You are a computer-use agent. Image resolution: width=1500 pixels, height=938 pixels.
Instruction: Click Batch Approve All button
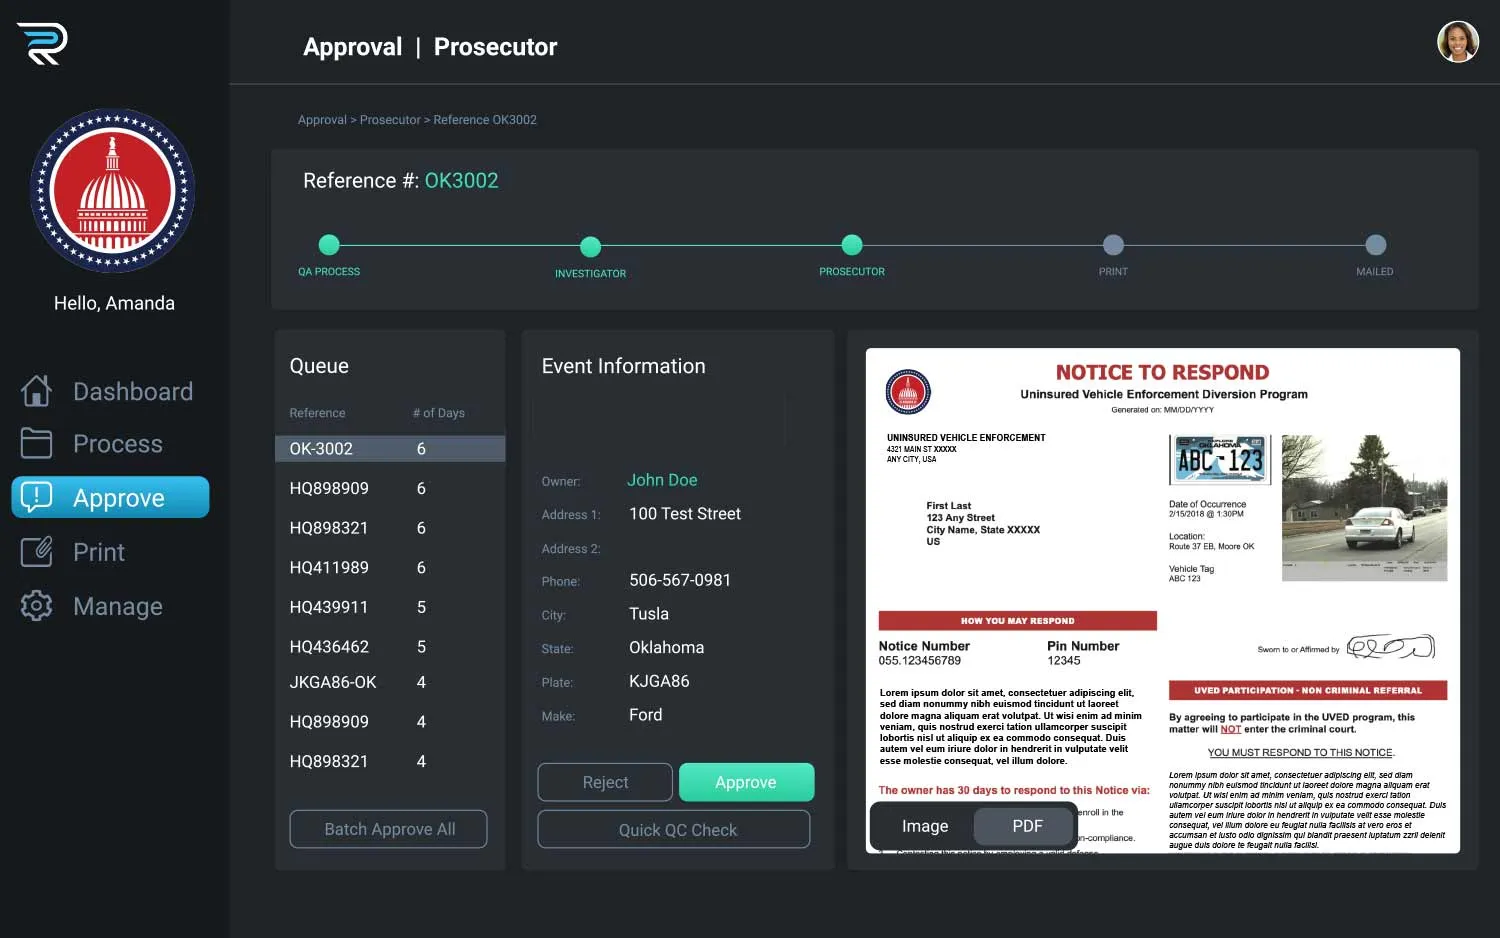coord(388,829)
